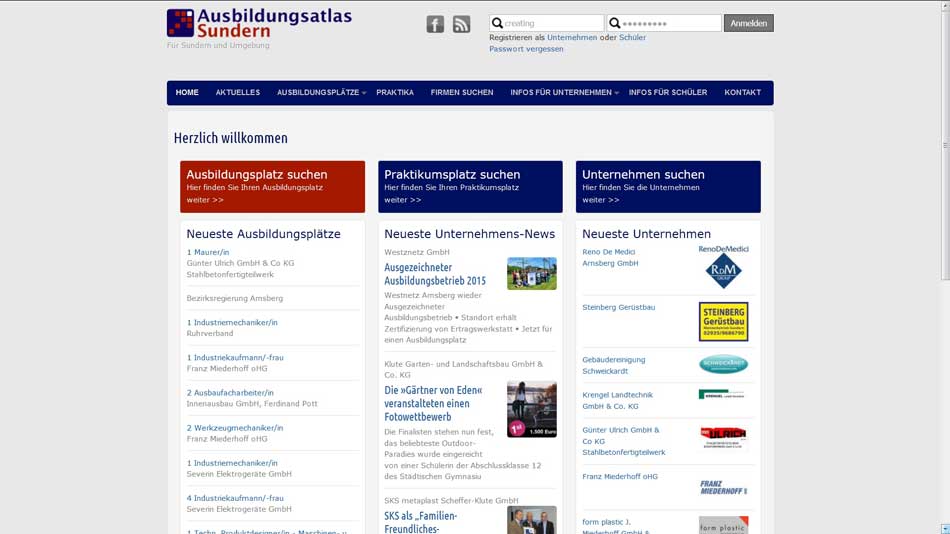Click the Ausbildungsatlas Sundern logo
This screenshot has height=534, width=950.
(259, 24)
